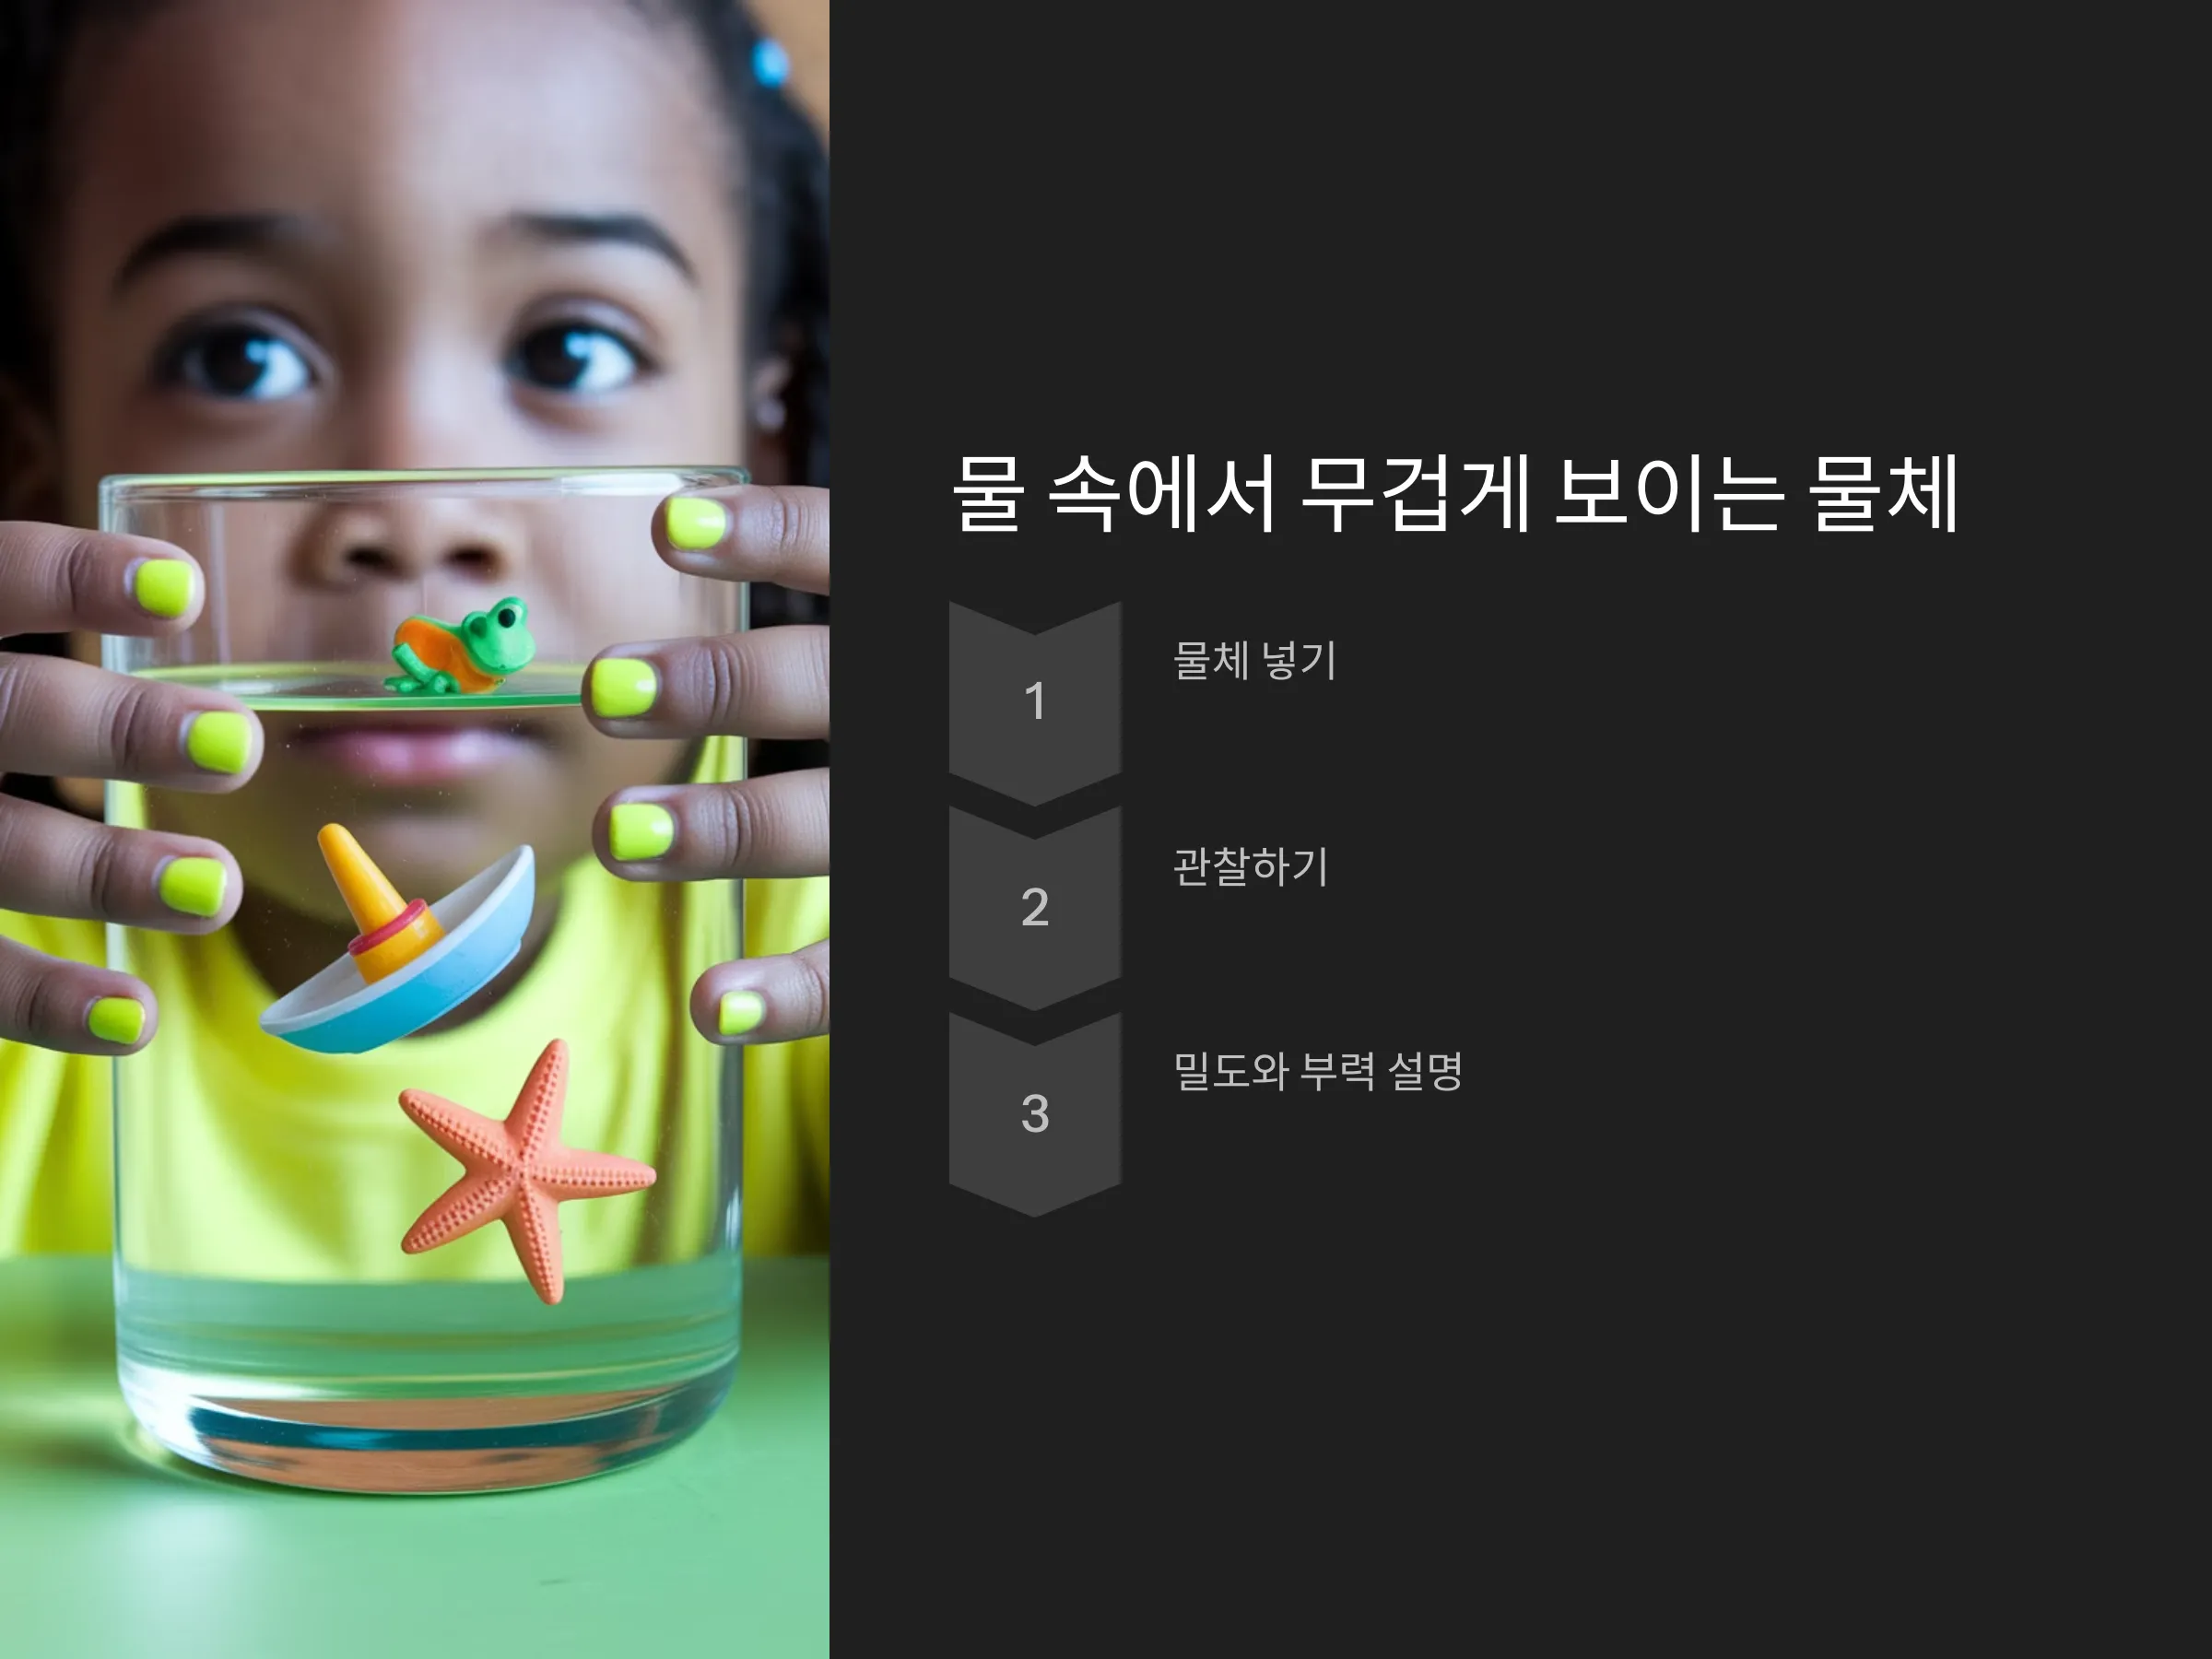Click the dark empty area of the slide
Screen dimensions: 2212x1659
pyautogui.click(x=1520, y=1430)
